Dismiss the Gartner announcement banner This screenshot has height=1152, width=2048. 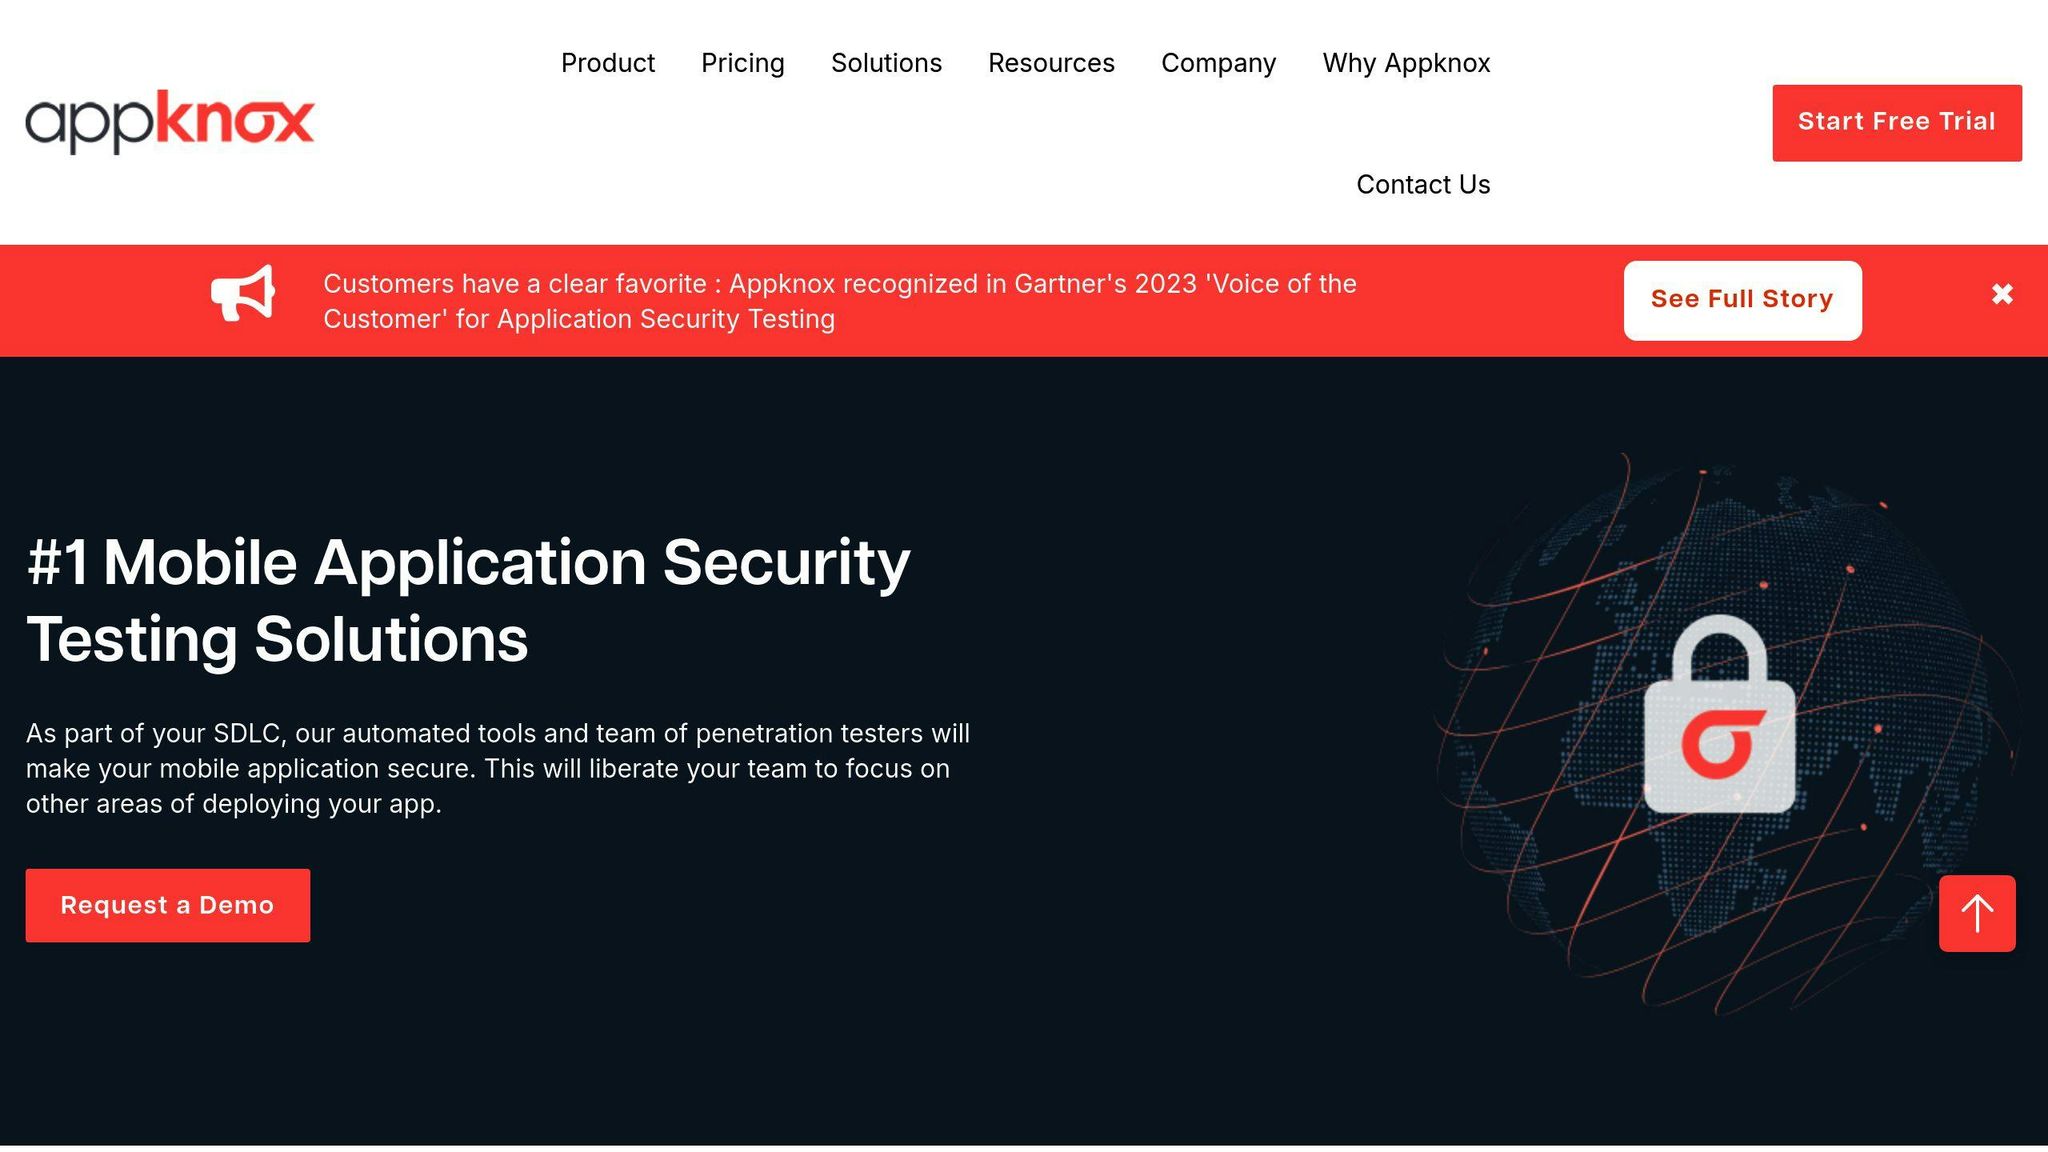click(x=2001, y=294)
